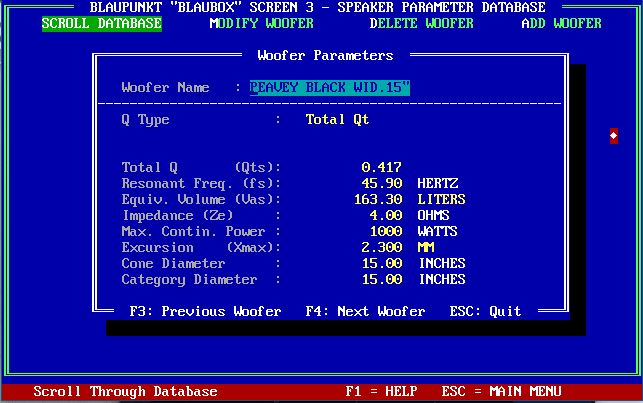643x403 pixels.
Task: Click the Cone Diameter value 15.00
Action: [x=382, y=263]
